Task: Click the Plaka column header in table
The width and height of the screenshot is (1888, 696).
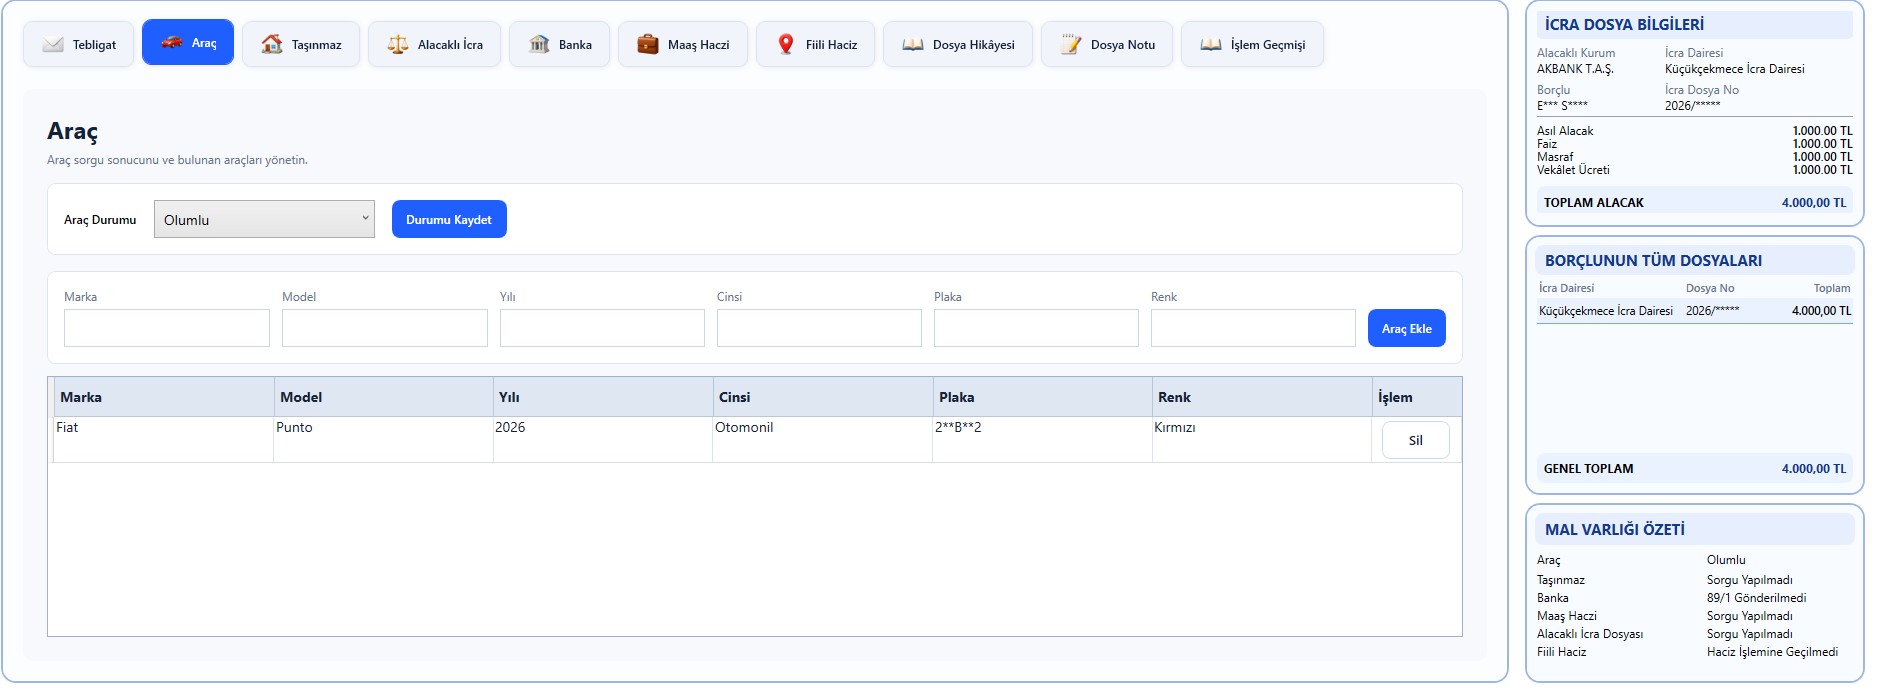Action: (x=1042, y=397)
